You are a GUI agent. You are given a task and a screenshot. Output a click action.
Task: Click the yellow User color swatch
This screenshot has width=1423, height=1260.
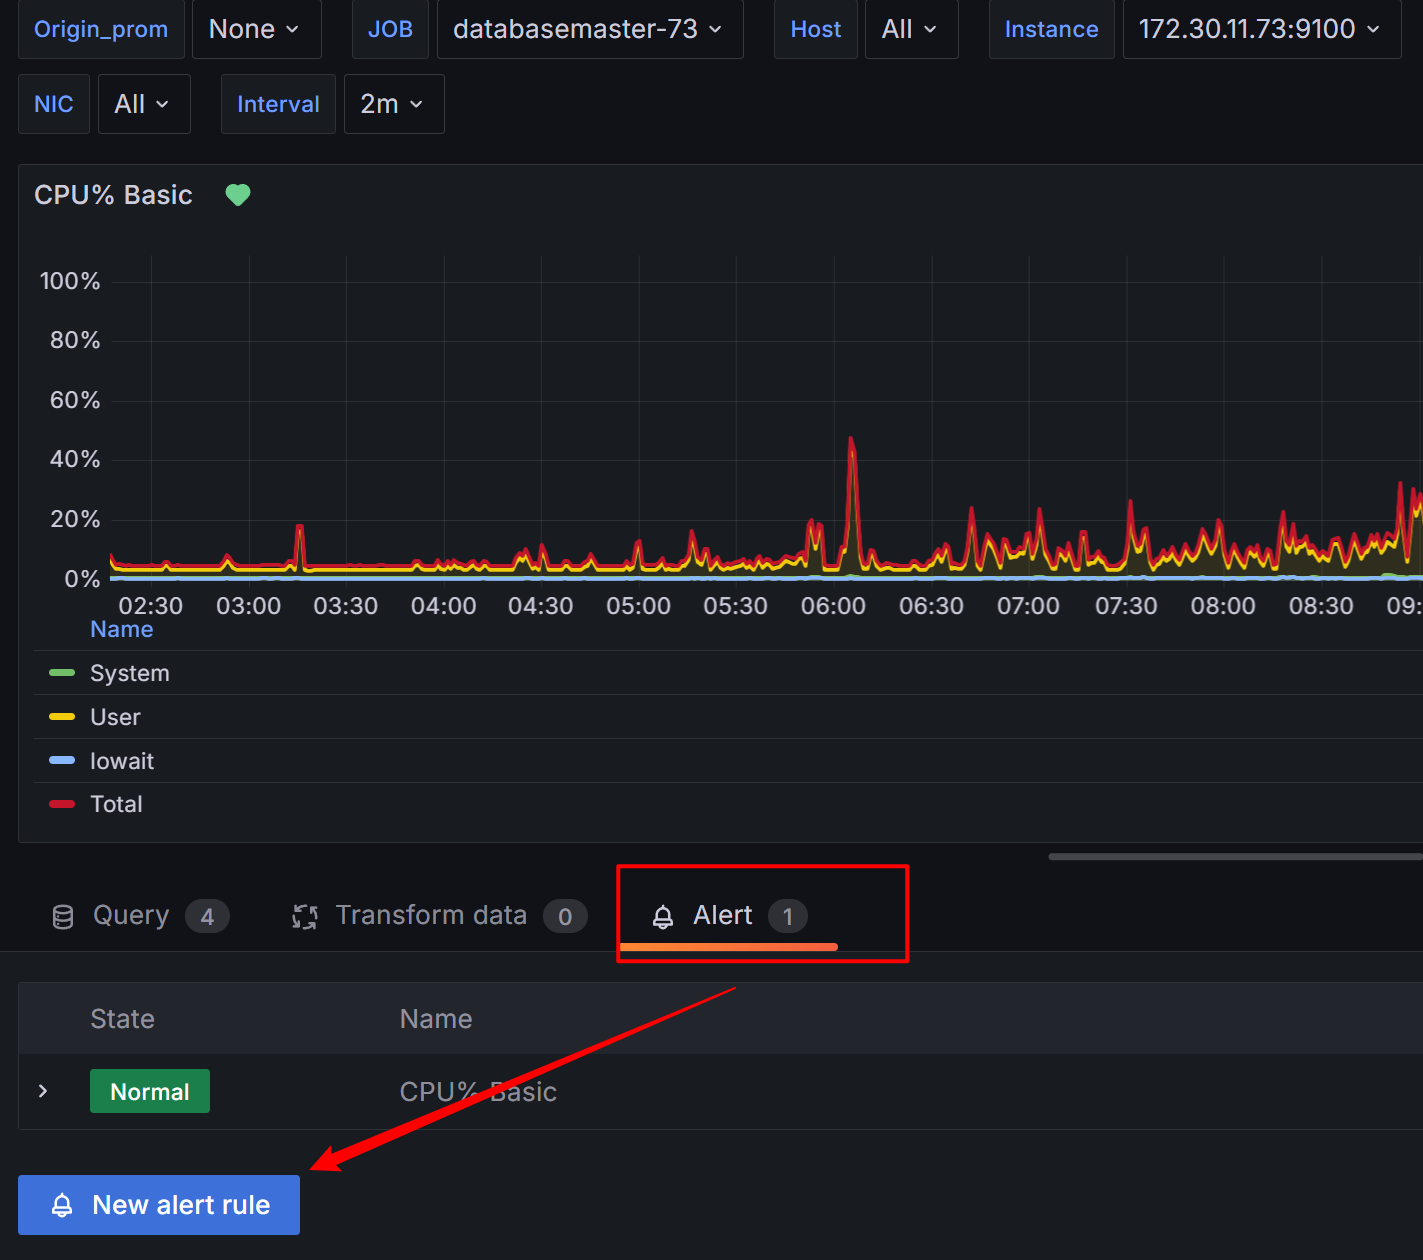coord(62,717)
